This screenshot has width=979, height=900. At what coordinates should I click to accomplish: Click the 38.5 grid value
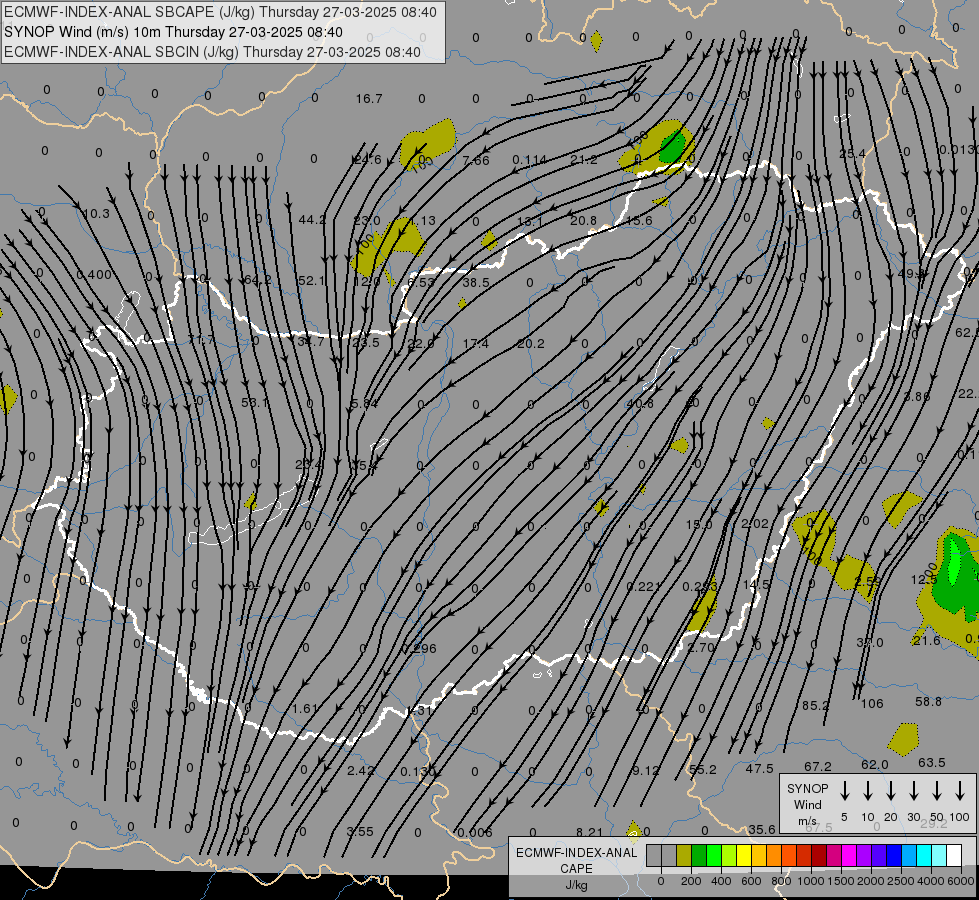[x=476, y=282]
